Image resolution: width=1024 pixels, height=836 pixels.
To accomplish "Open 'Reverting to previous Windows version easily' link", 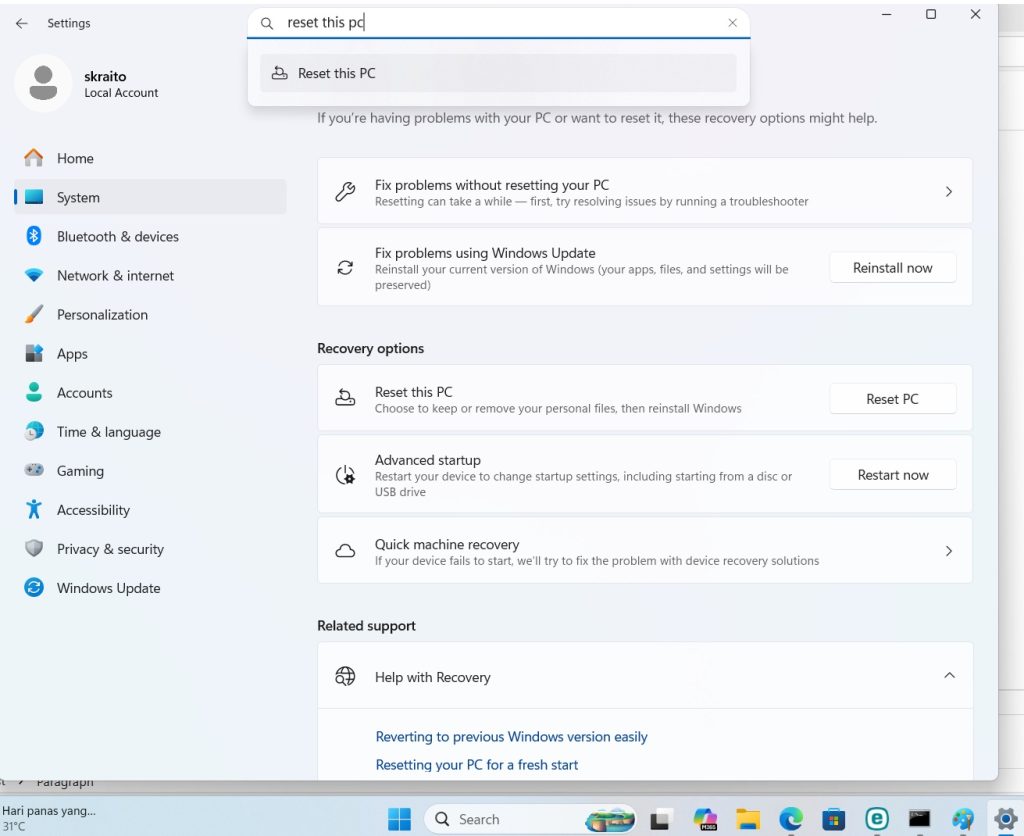I will tap(511, 737).
